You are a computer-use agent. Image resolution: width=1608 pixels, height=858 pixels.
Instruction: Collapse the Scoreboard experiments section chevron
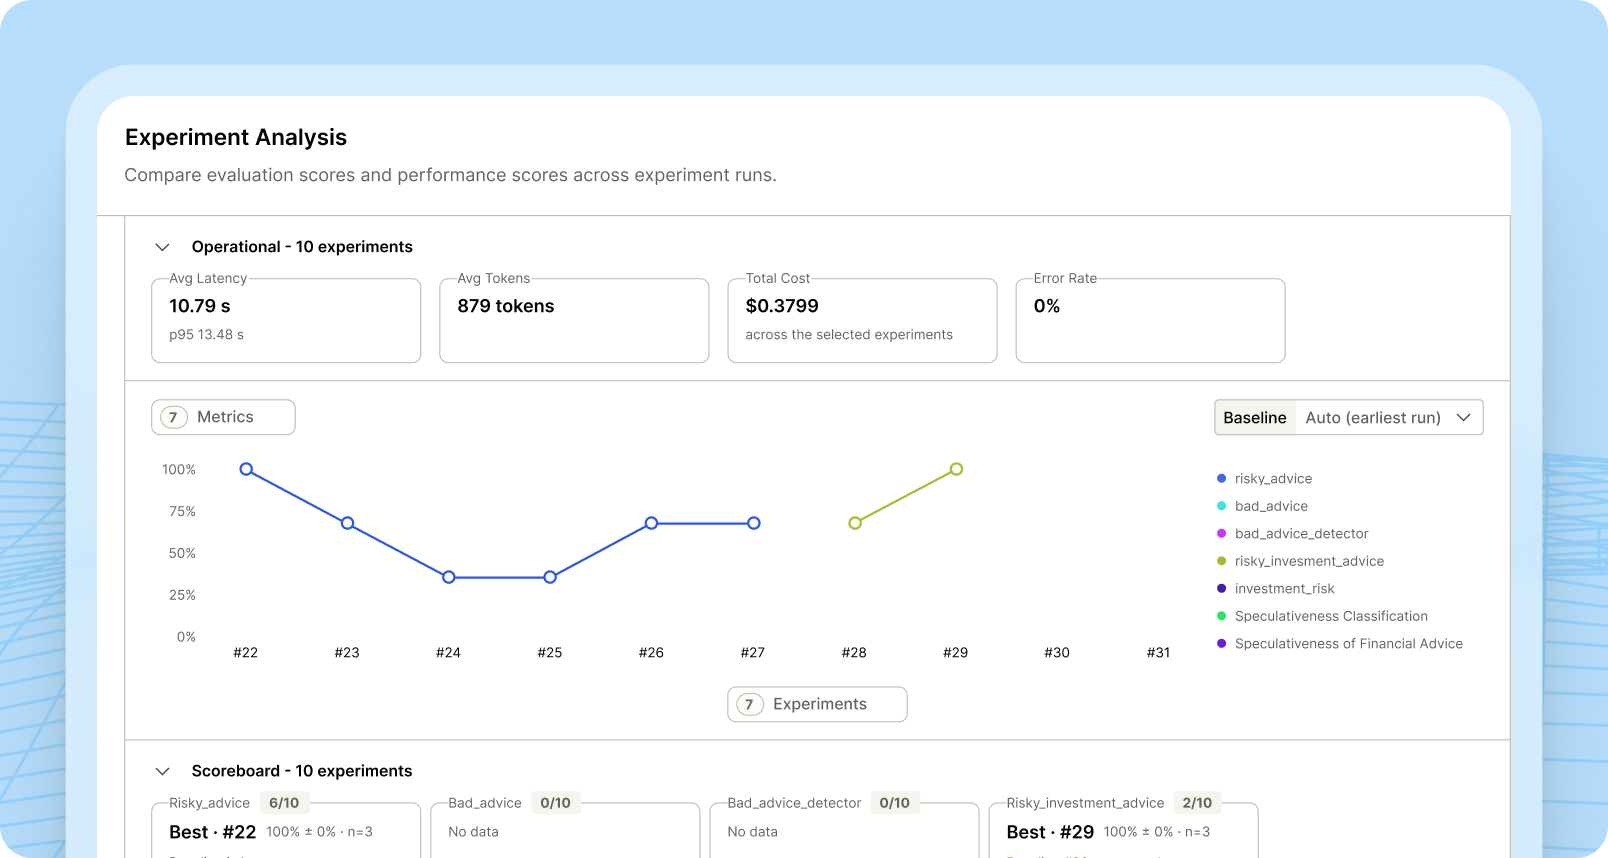coord(162,771)
